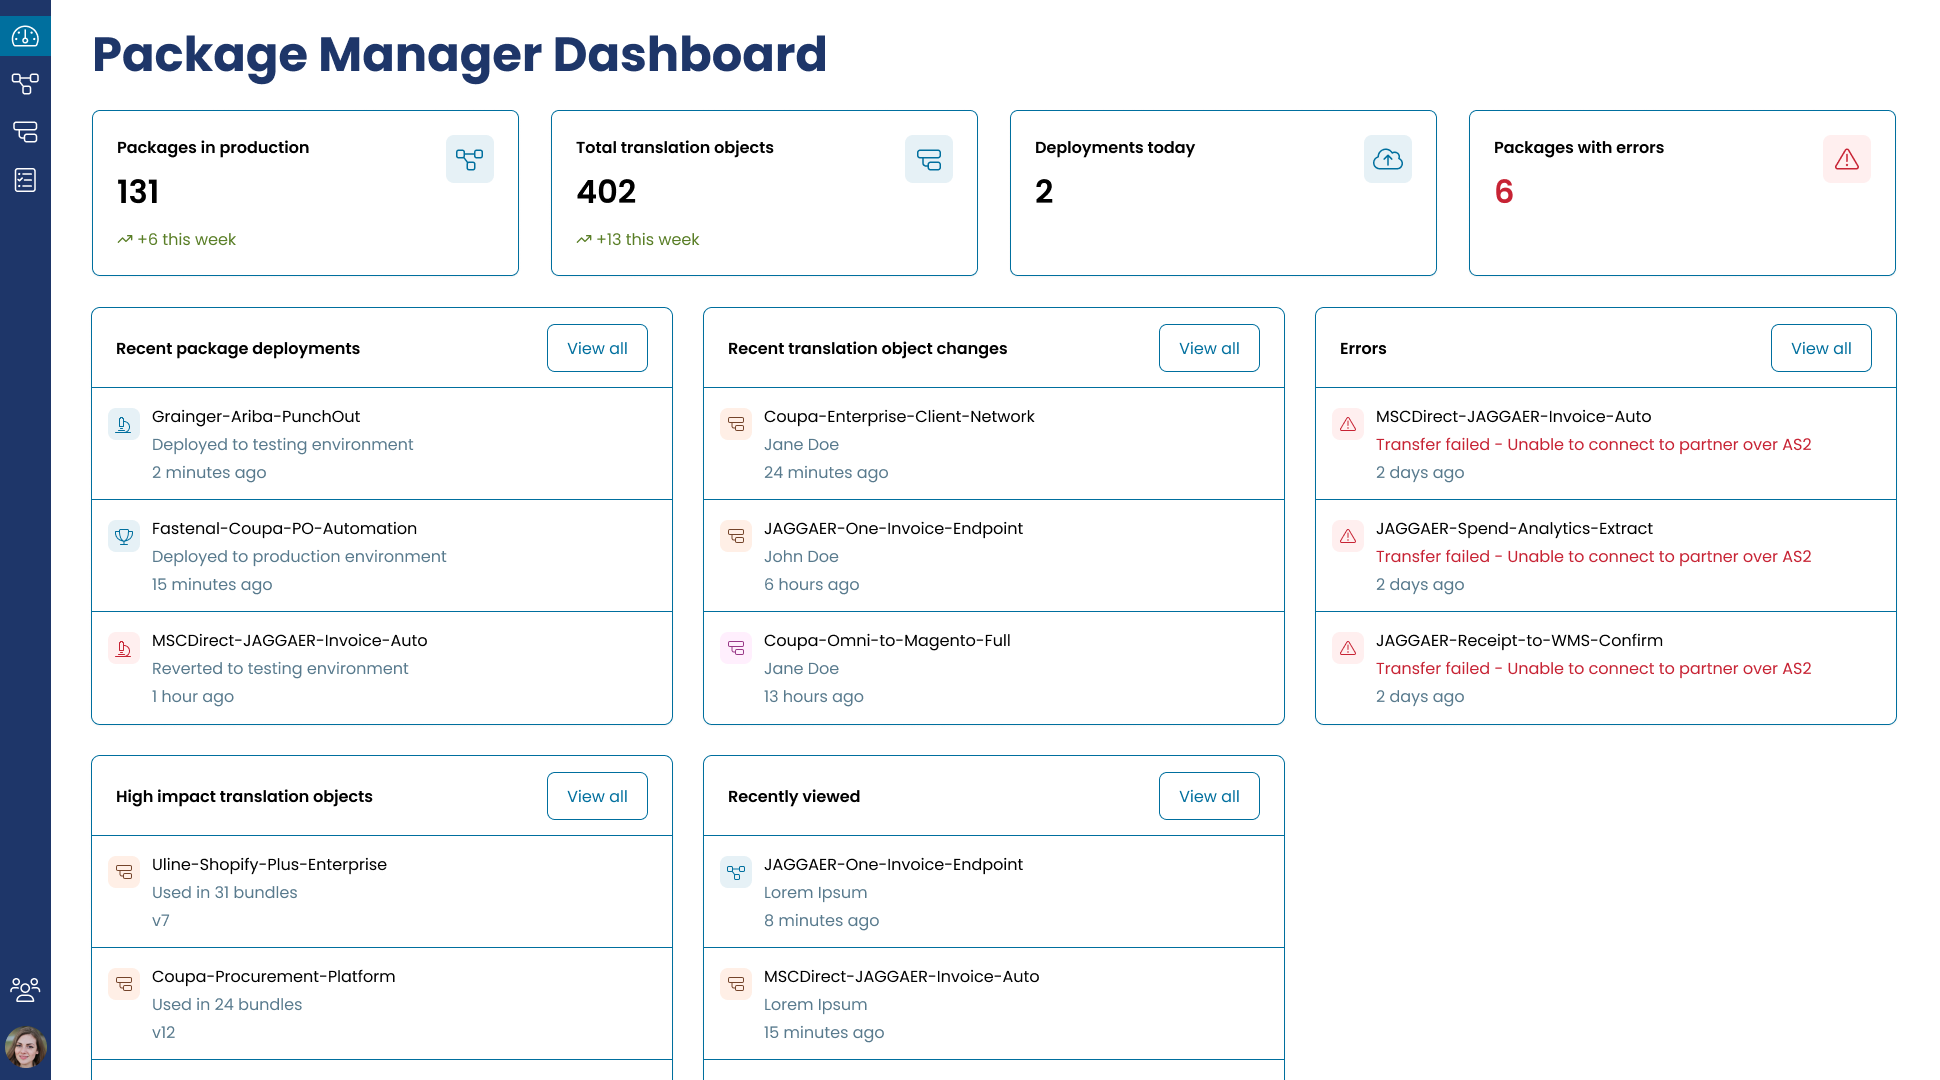1940x1080 pixels.
Task: Select Coupa-Enterprise-Client-Network translation change
Action: 899,417
